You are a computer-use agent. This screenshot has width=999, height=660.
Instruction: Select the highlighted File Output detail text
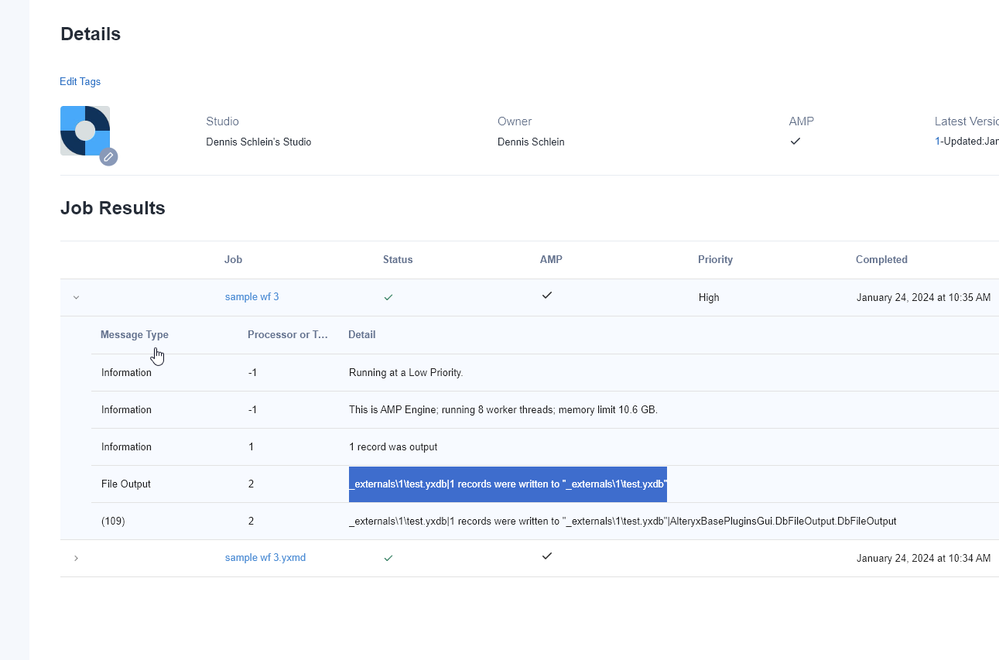pos(508,484)
